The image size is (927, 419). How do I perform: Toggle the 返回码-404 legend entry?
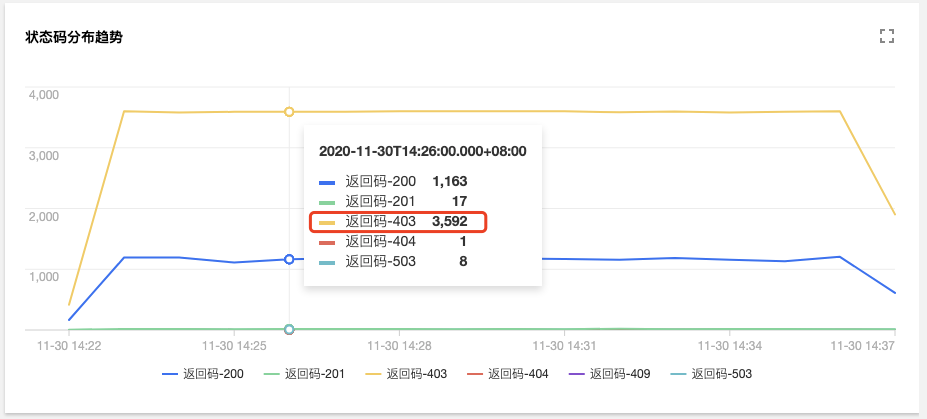click(x=508, y=374)
